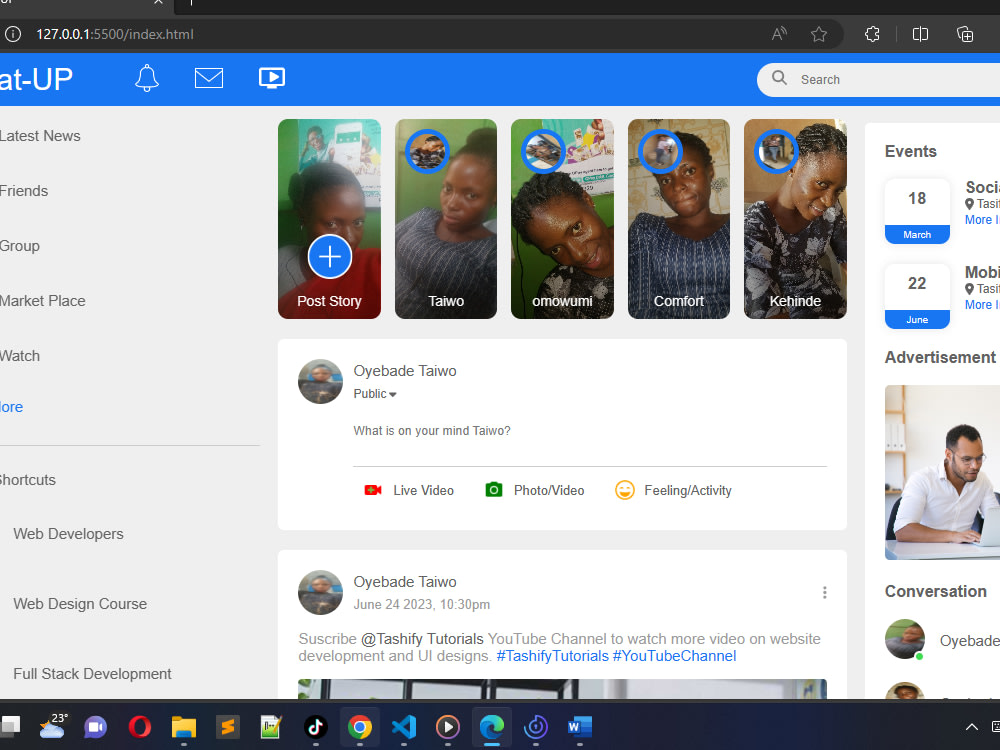Screen dimensions: 1000x750
Task: Click More link for March 18 event
Action: pos(982,220)
